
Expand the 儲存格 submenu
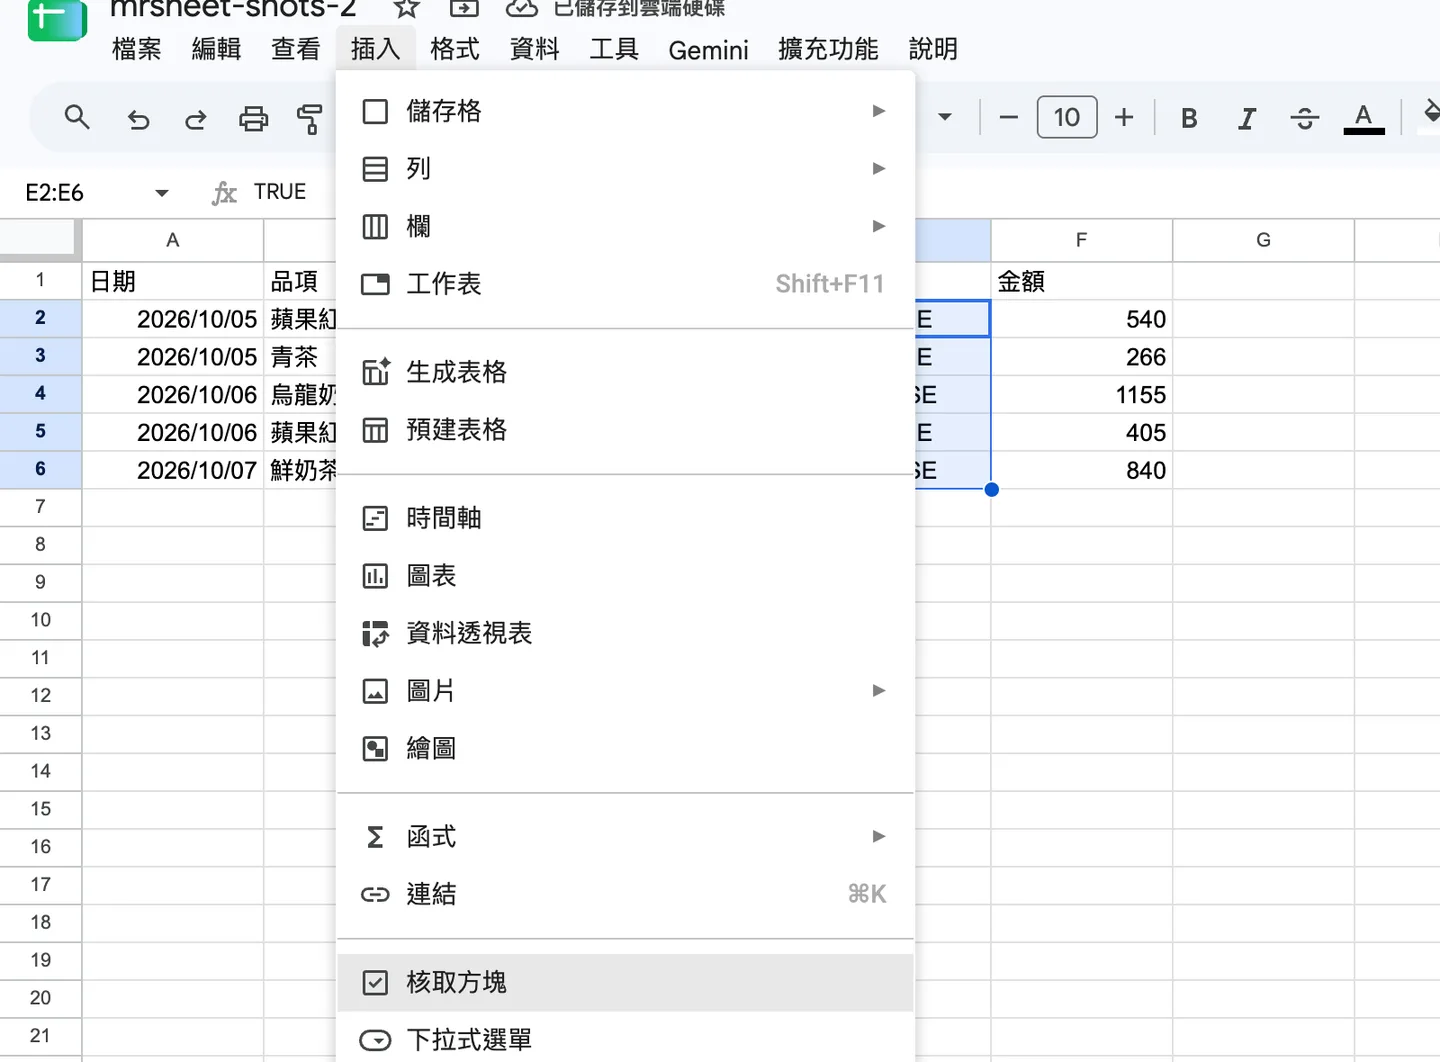click(x=879, y=111)
